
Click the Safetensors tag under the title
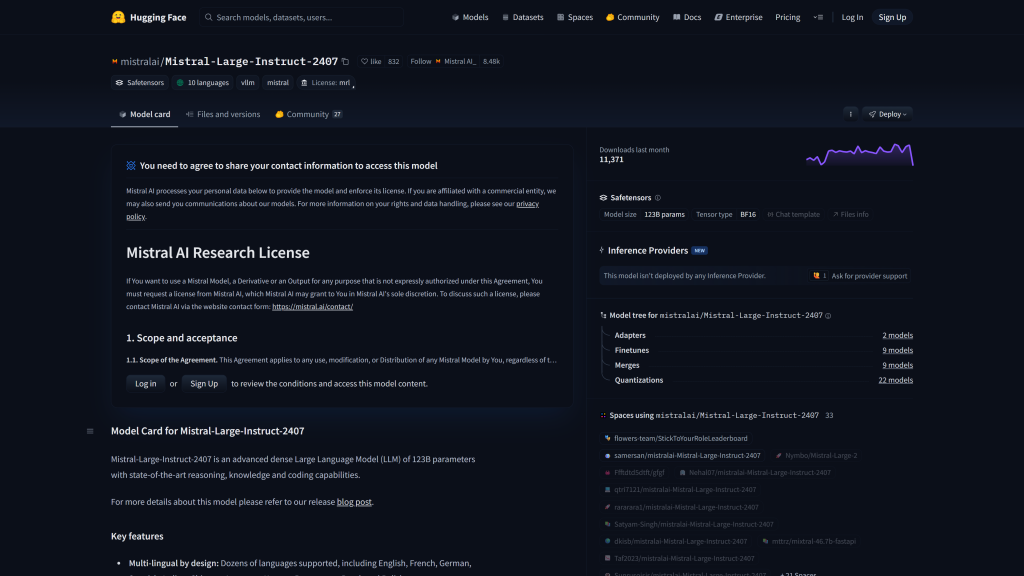pyautogui.click(x=140, y=83)
